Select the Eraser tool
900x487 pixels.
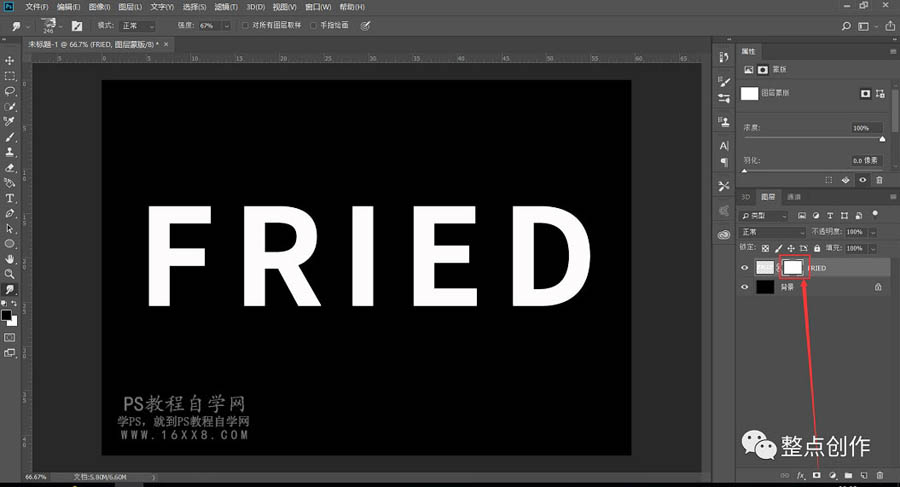point(10,168)
